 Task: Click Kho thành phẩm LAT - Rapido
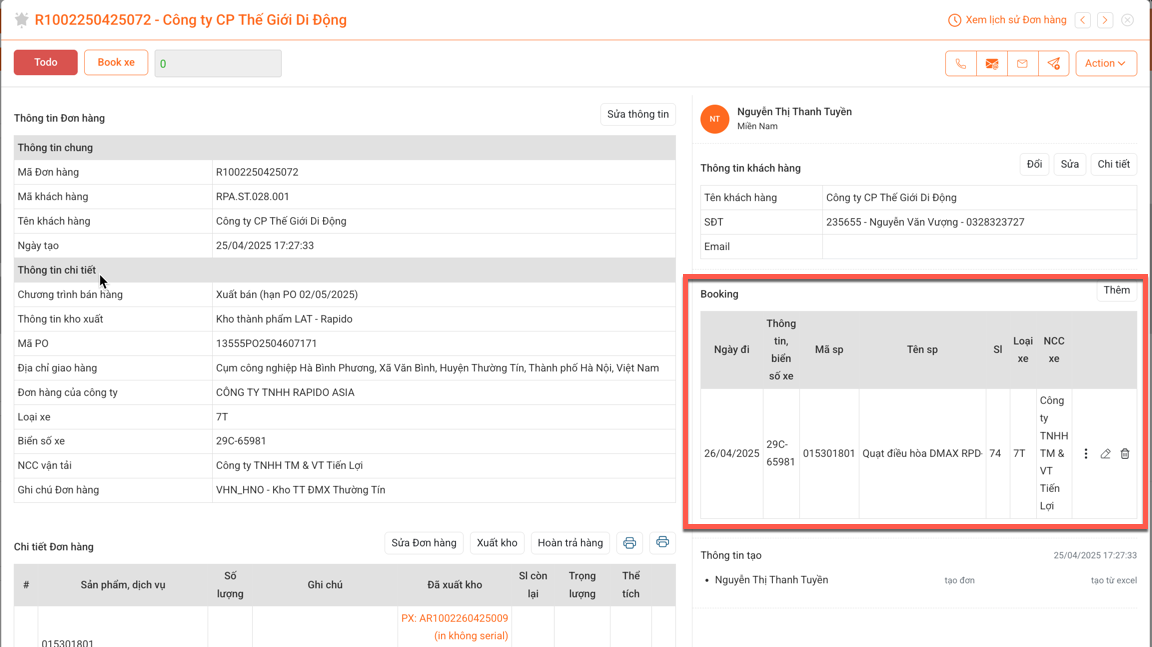(284, 319)
